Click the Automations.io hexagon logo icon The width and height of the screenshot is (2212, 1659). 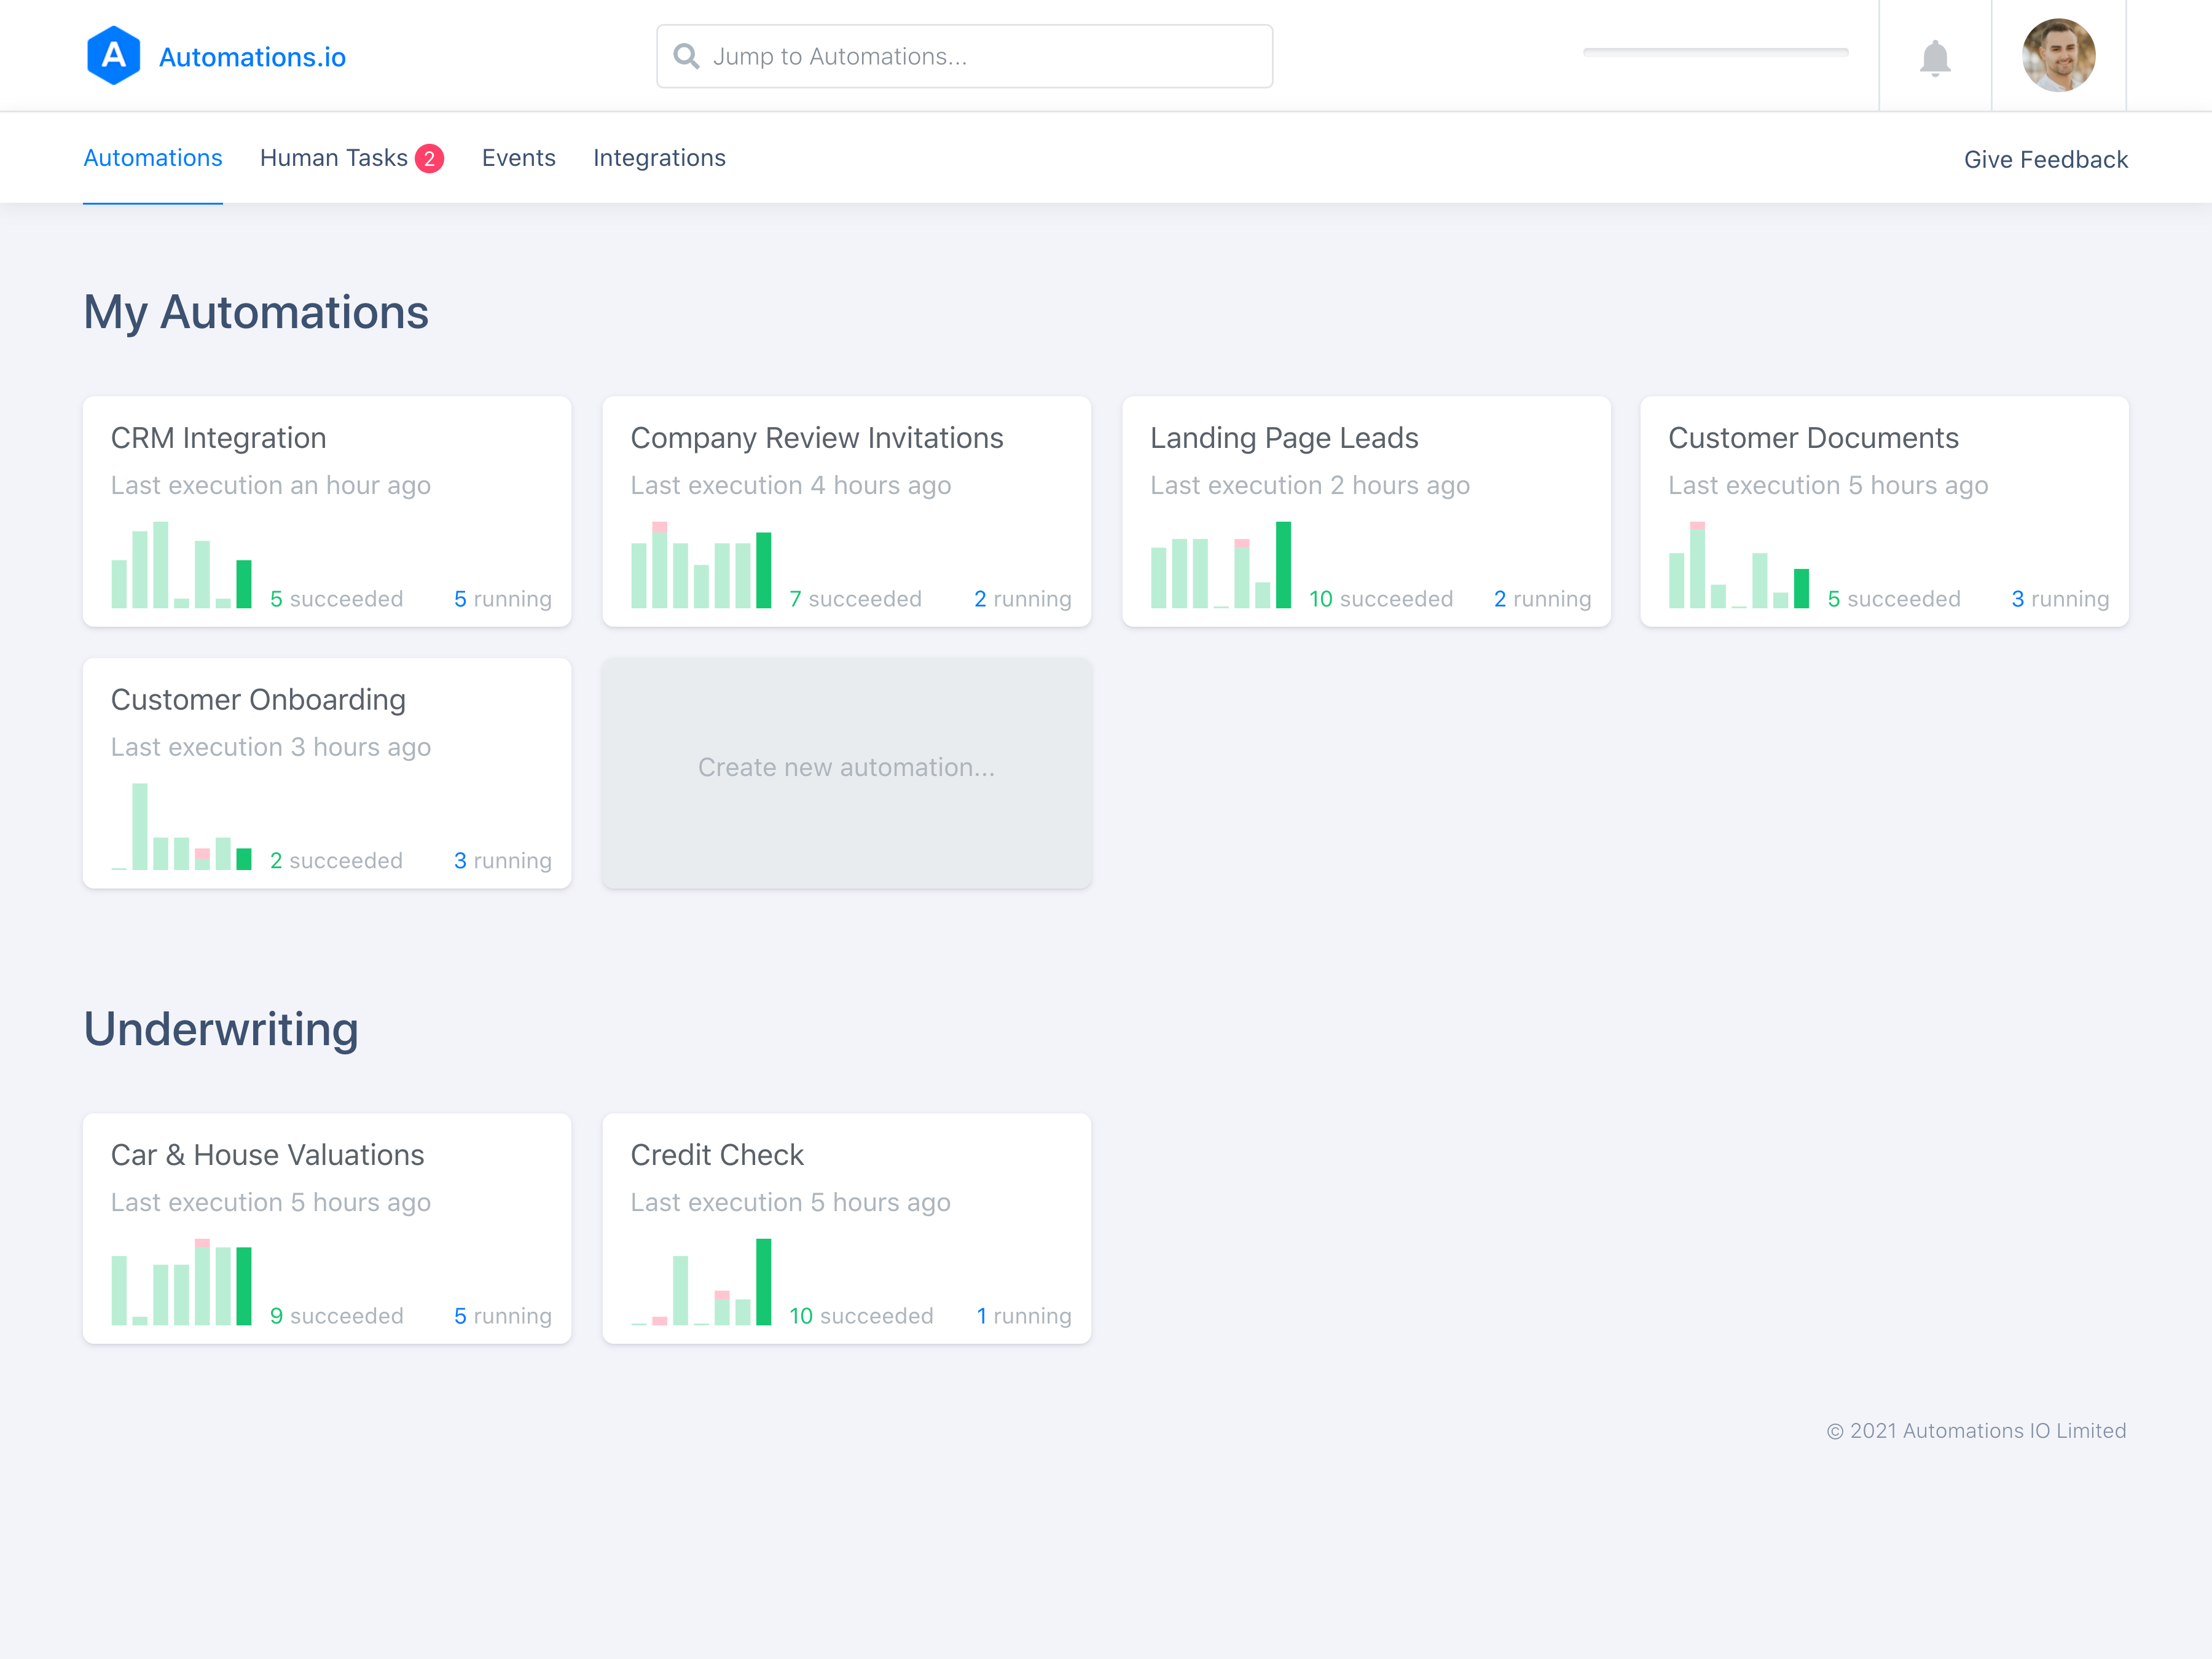coord(113,56)
